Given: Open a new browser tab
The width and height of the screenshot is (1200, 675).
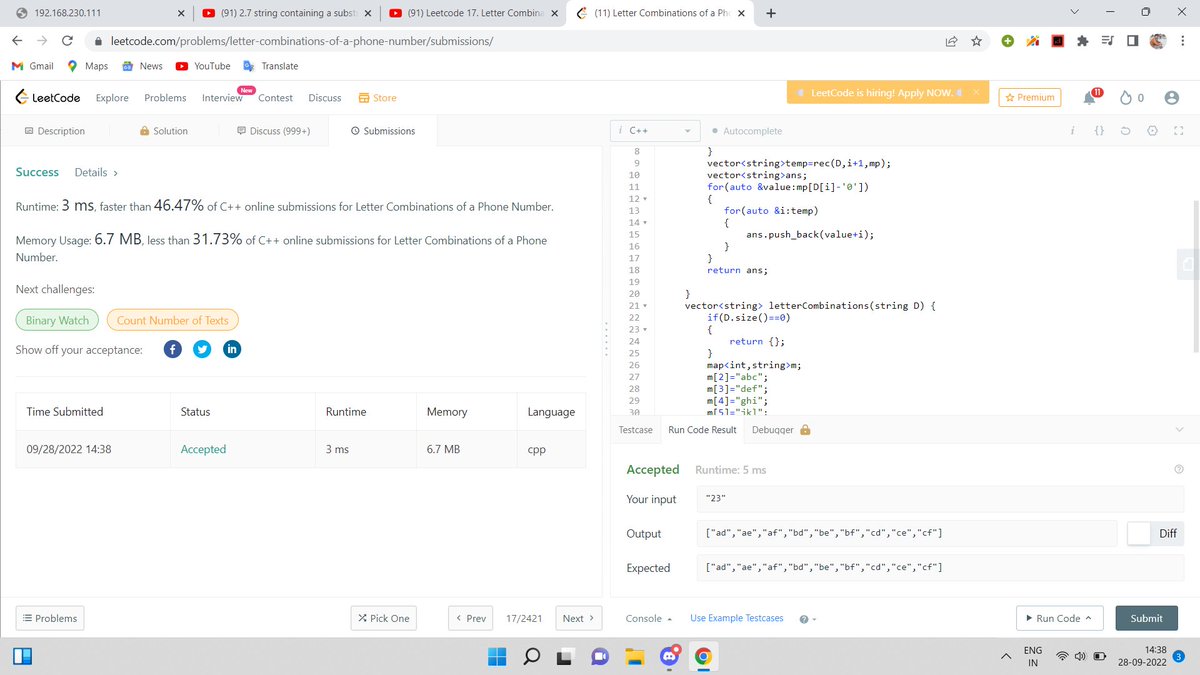Looking at the screenshot, I should point(769,14).
